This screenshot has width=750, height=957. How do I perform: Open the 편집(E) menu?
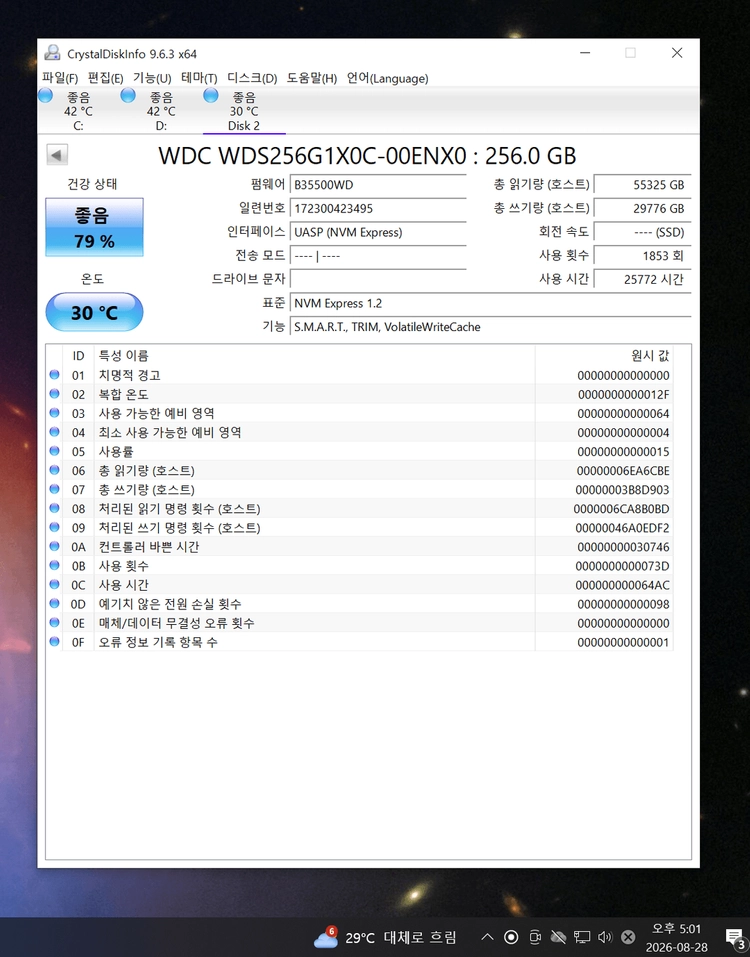coord(106,78)
